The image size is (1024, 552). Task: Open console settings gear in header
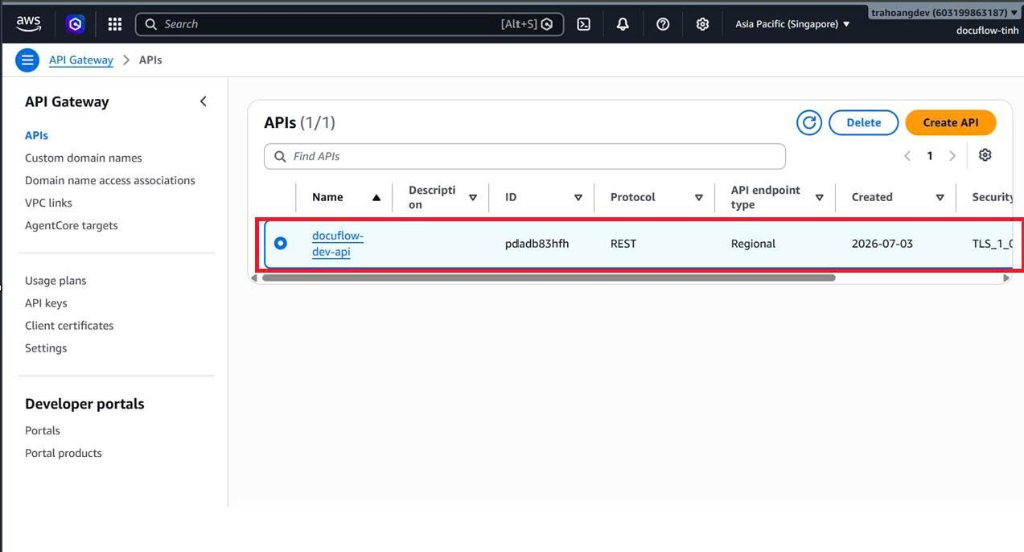(x=703, y=24)
